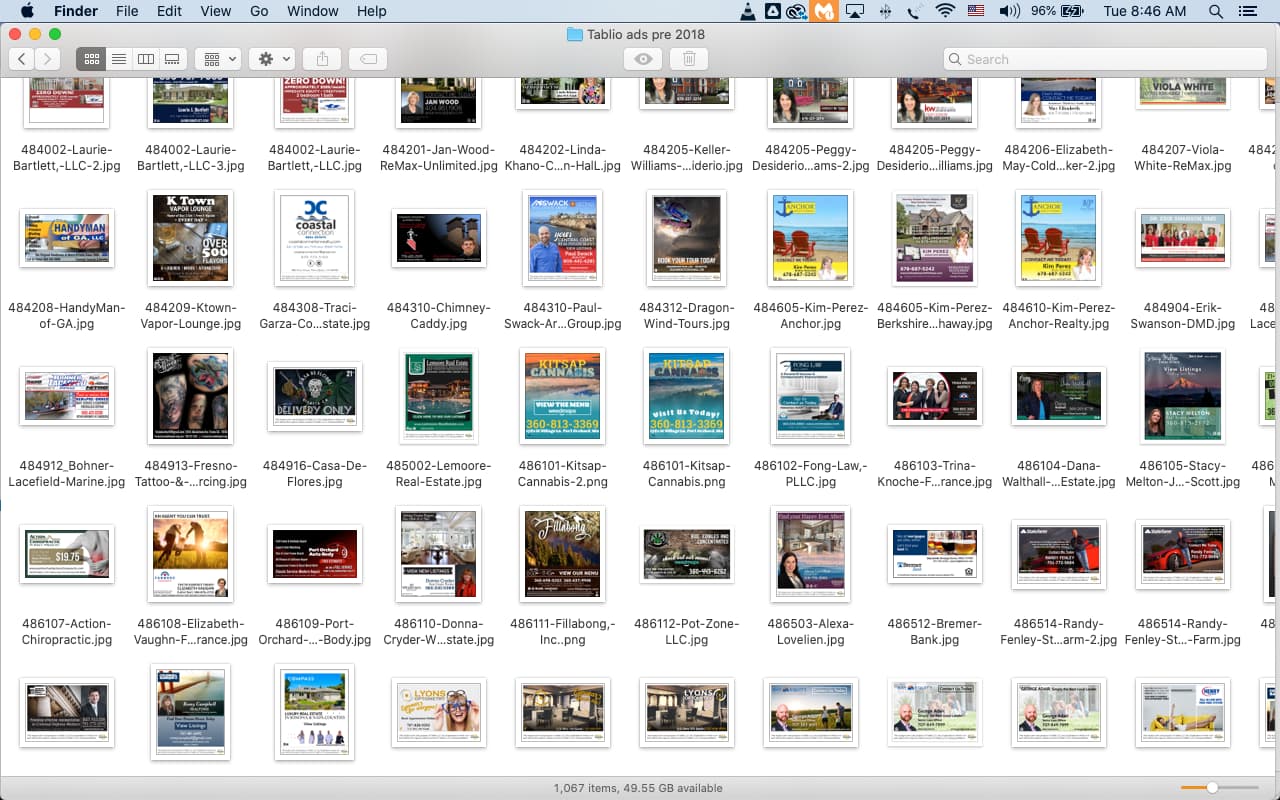The image size is (1280, 800).
Task: Click file name 484912_Bohner-Lacefield-Marine.jpg
Action: click(67, 474)
